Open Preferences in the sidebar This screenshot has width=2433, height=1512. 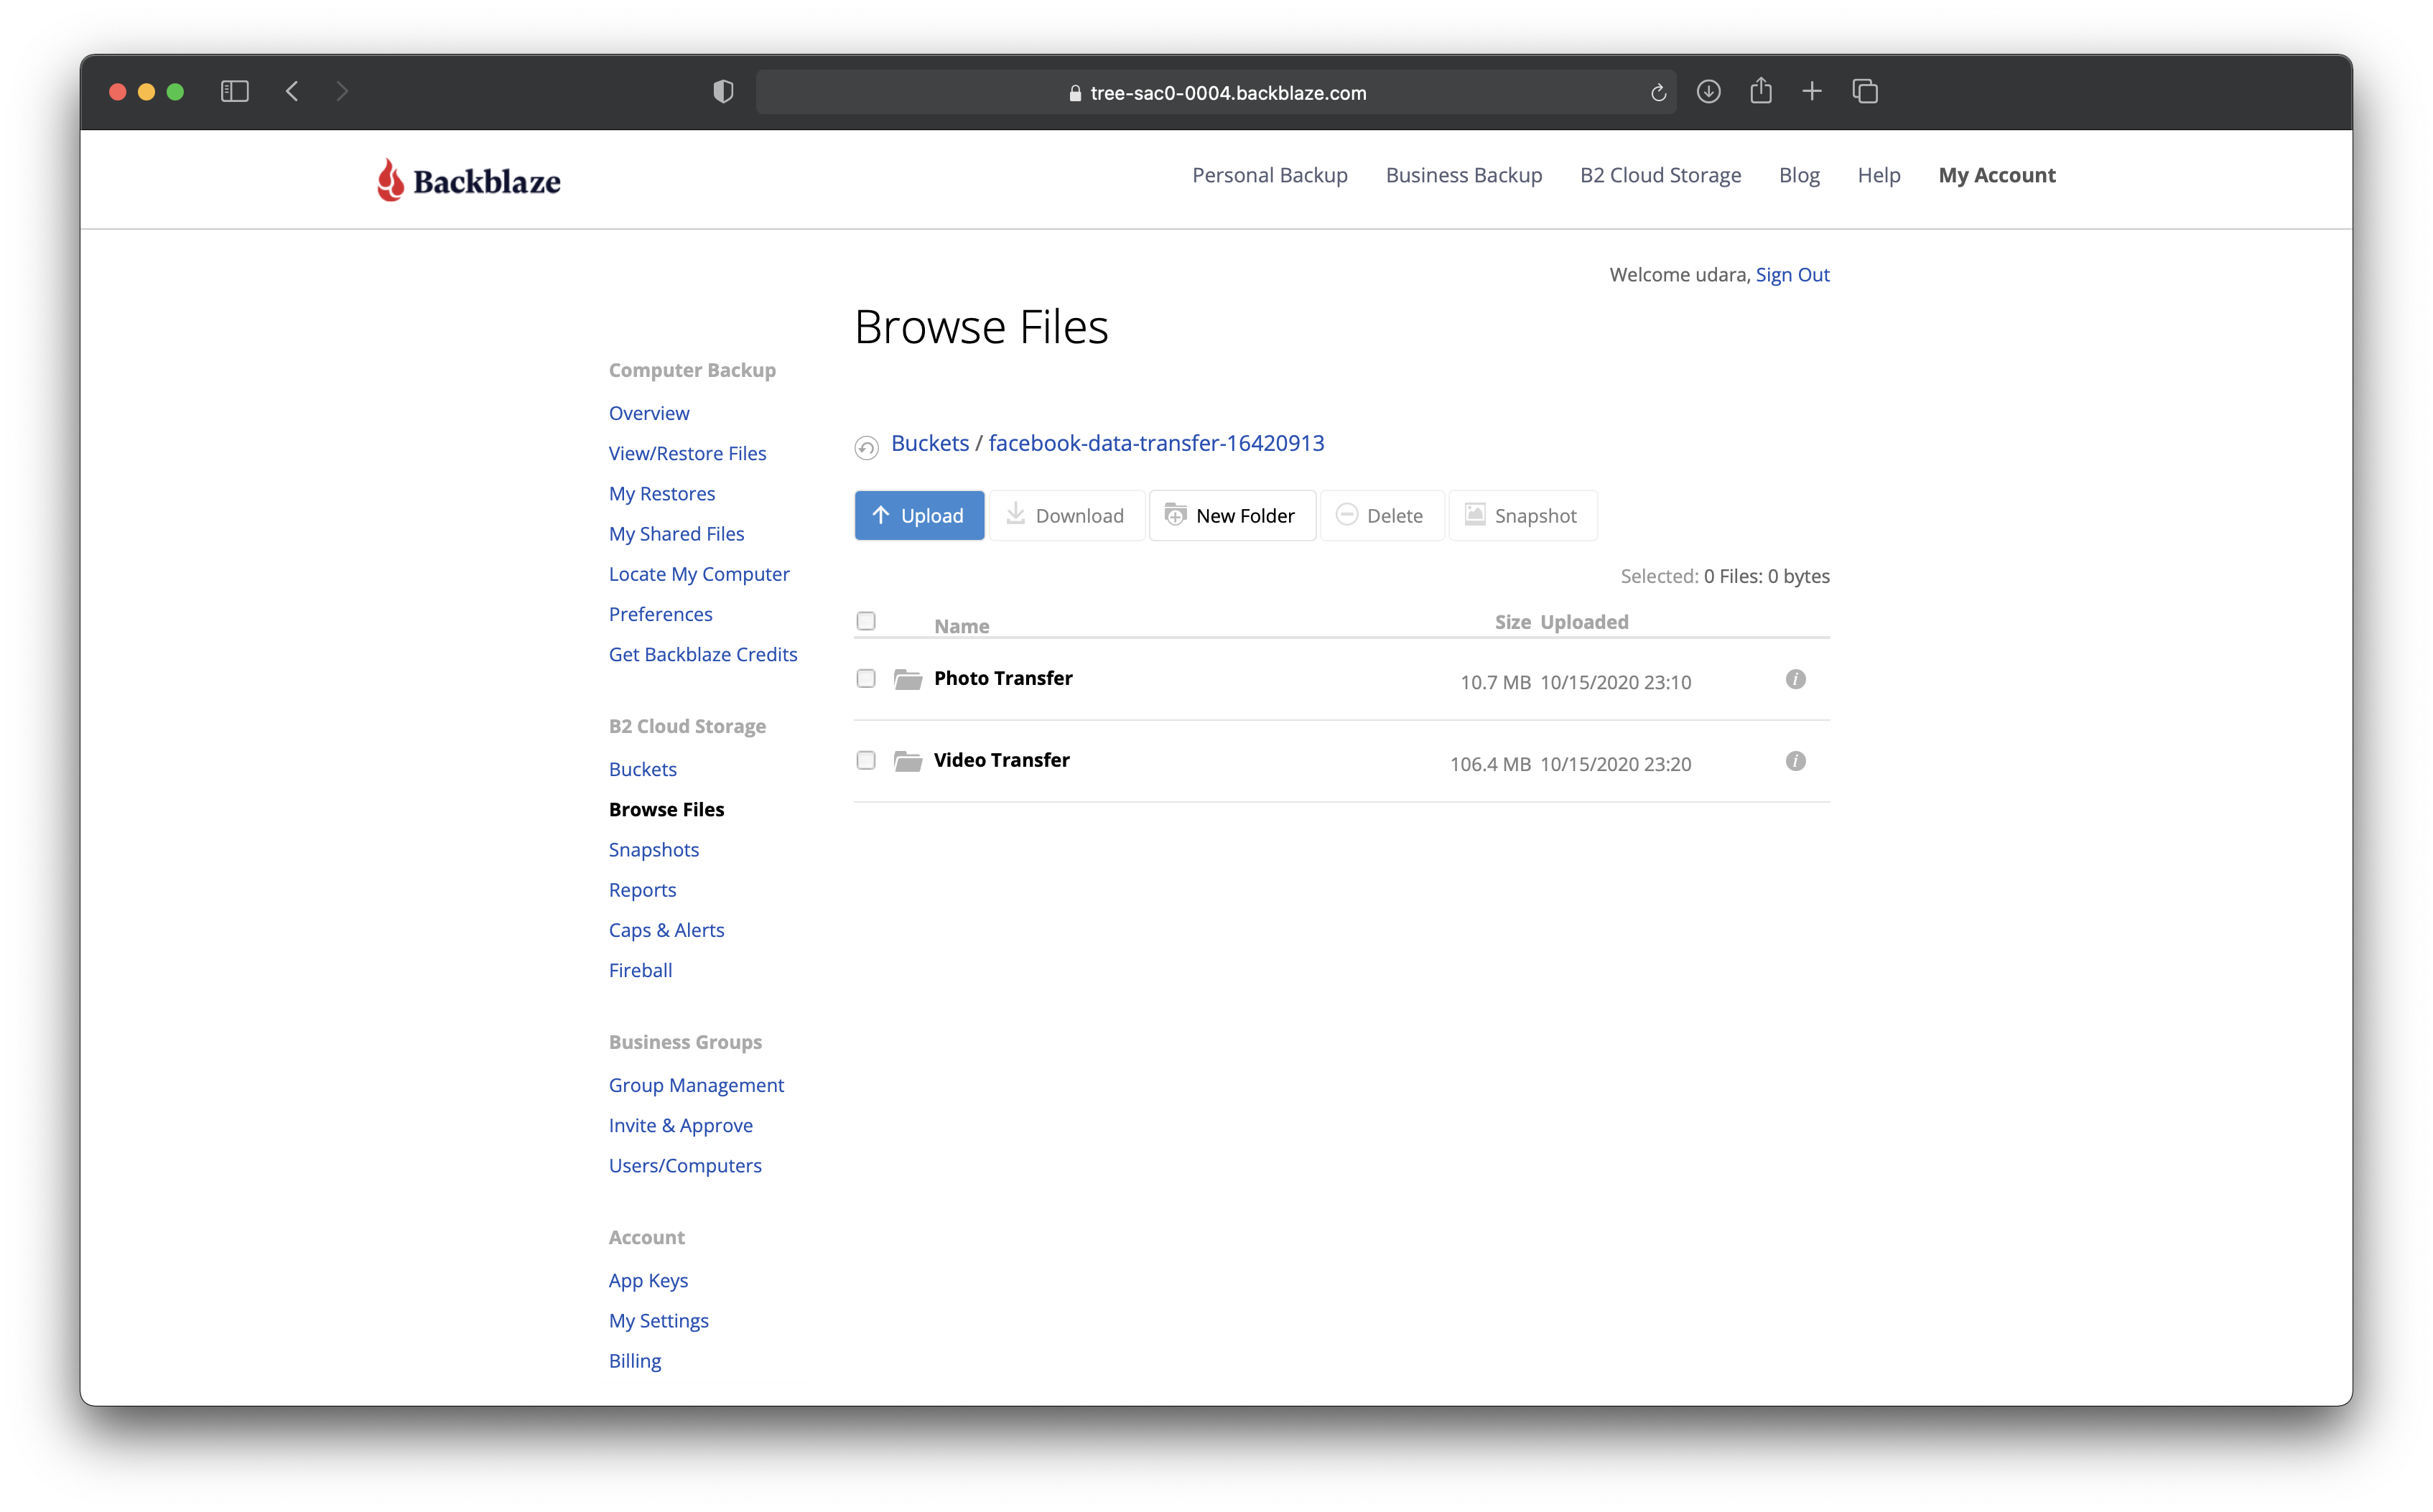(x=660, y=614)
